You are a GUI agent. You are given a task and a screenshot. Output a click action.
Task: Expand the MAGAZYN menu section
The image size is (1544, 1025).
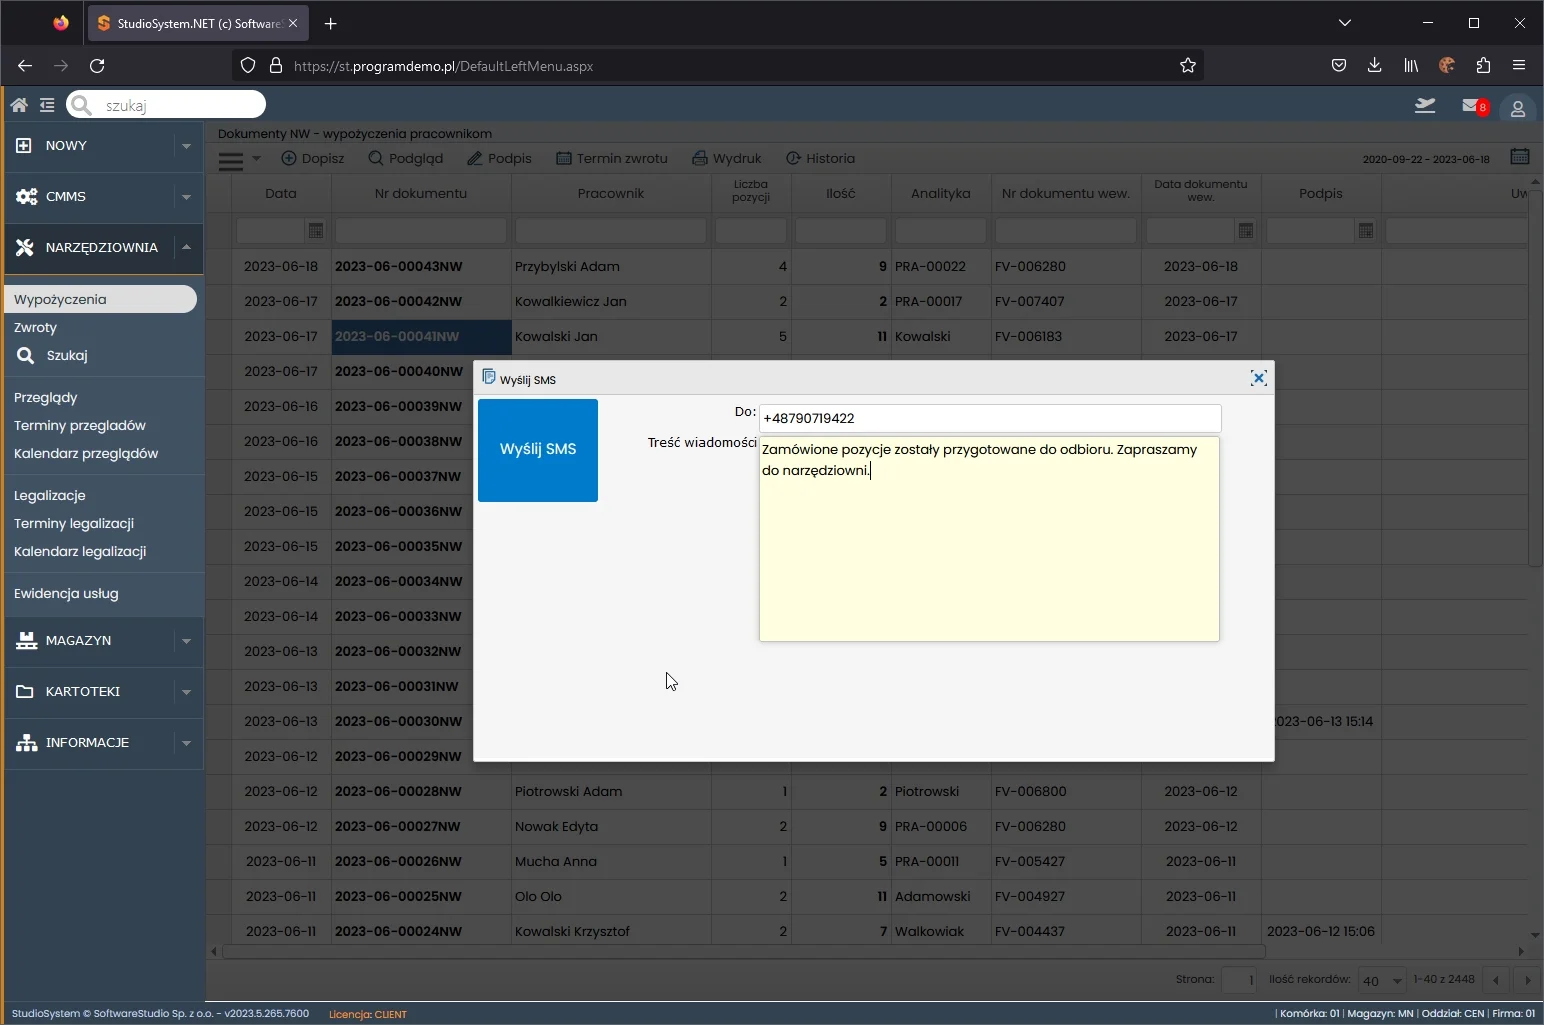tap(186, 641)
